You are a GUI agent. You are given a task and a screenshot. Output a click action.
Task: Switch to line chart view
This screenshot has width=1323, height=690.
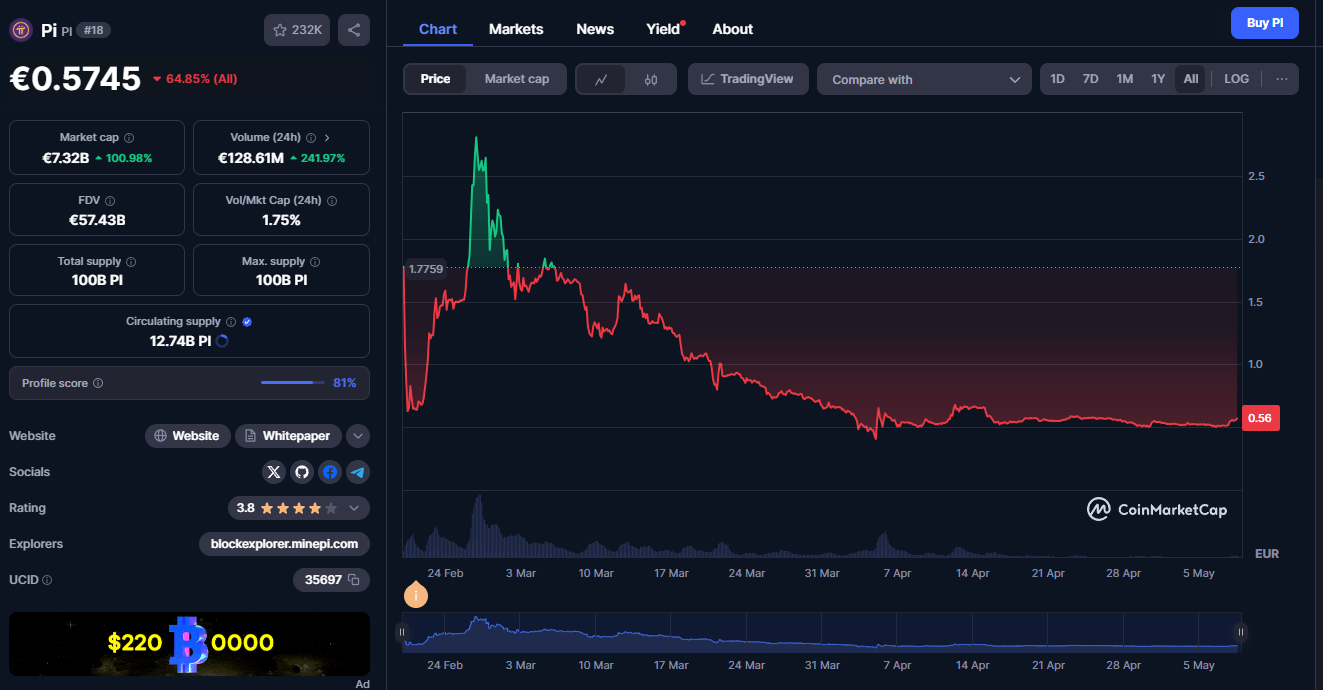(x=601, y=79)
